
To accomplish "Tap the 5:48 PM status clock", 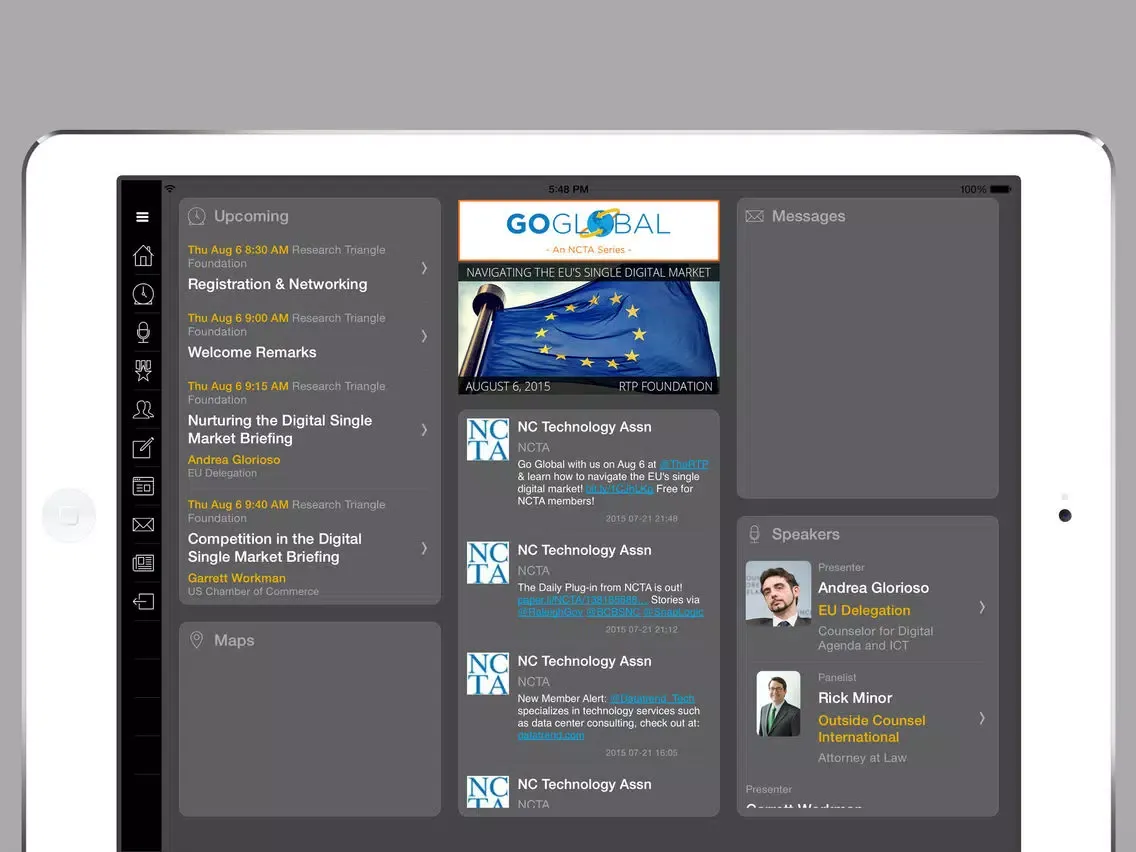I will coord(569,189).
